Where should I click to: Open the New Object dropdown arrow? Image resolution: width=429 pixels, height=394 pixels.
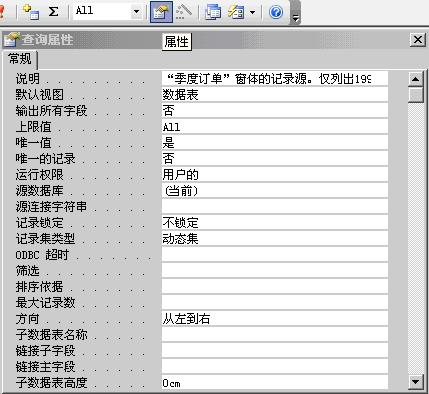click(253, 12)
